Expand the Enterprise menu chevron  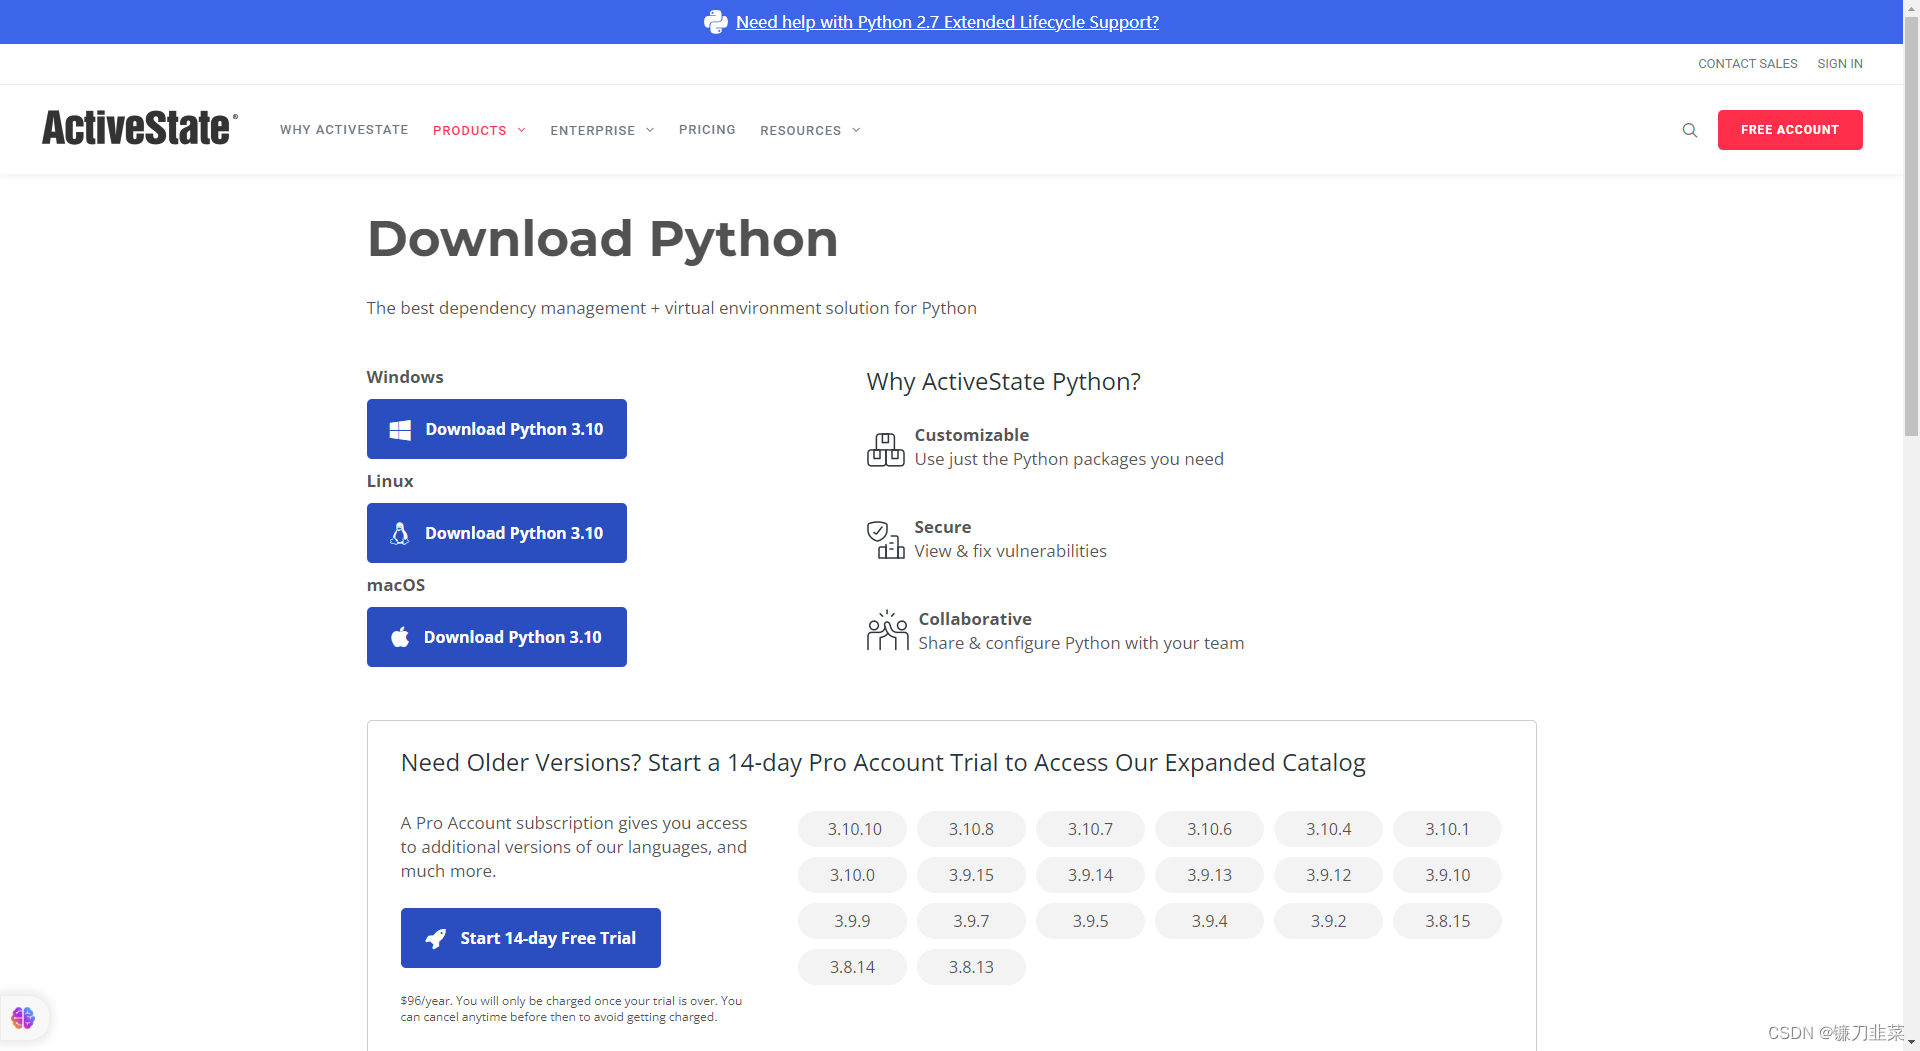pos(650,130)
